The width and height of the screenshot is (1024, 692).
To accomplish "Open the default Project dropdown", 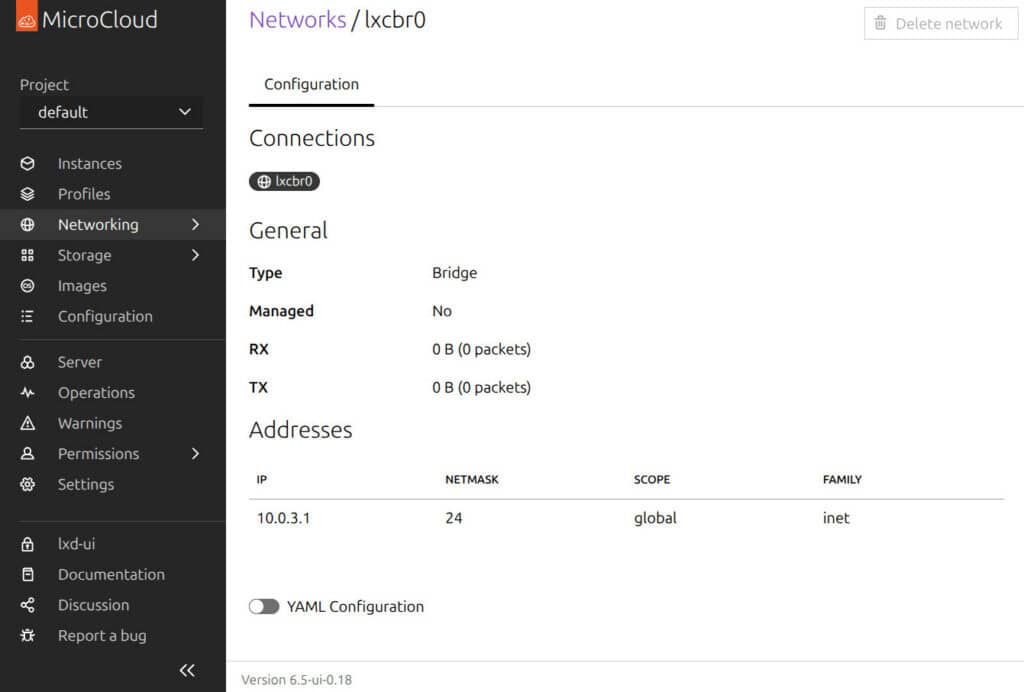I will 110,112.
